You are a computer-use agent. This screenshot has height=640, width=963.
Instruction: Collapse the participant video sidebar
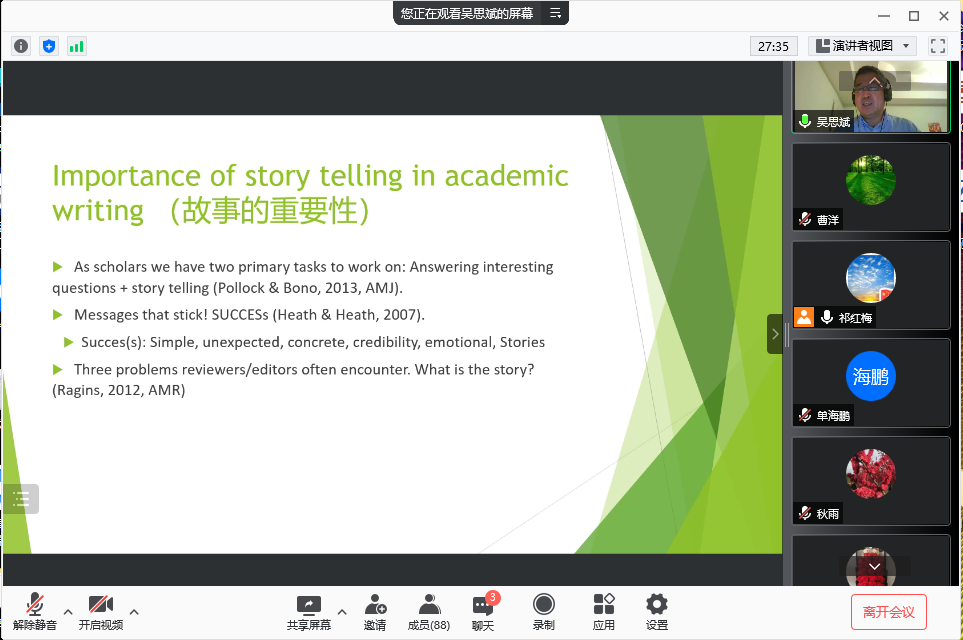tap(774, 334)
